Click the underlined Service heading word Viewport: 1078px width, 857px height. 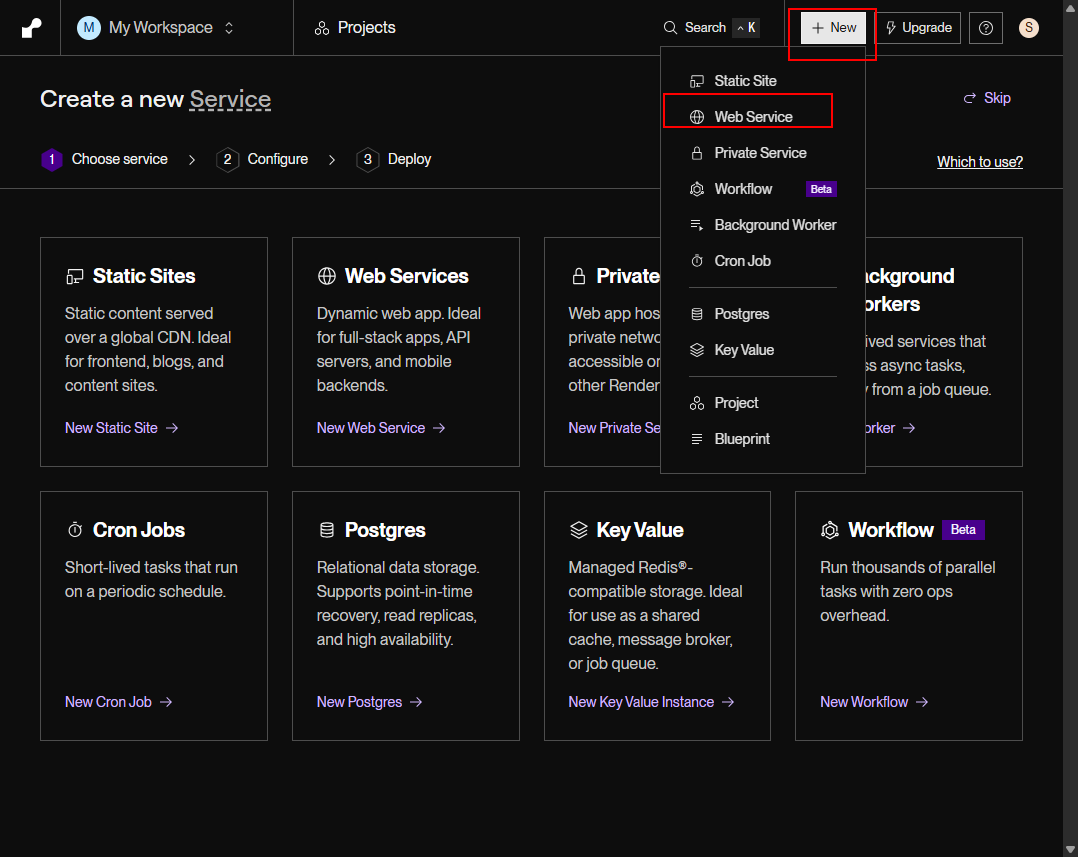tap(230, 99)
